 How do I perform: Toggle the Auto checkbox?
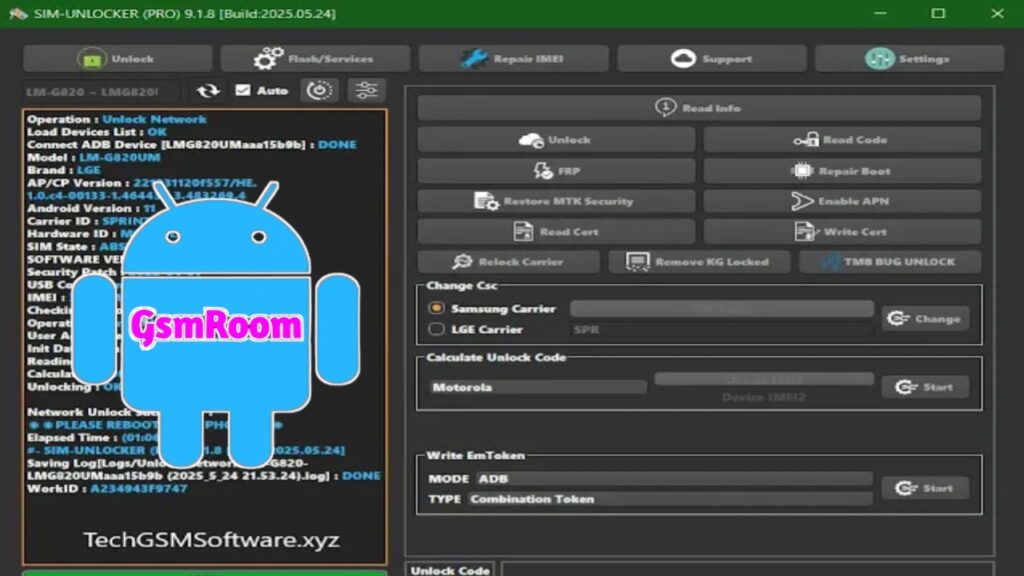[243, 91]
